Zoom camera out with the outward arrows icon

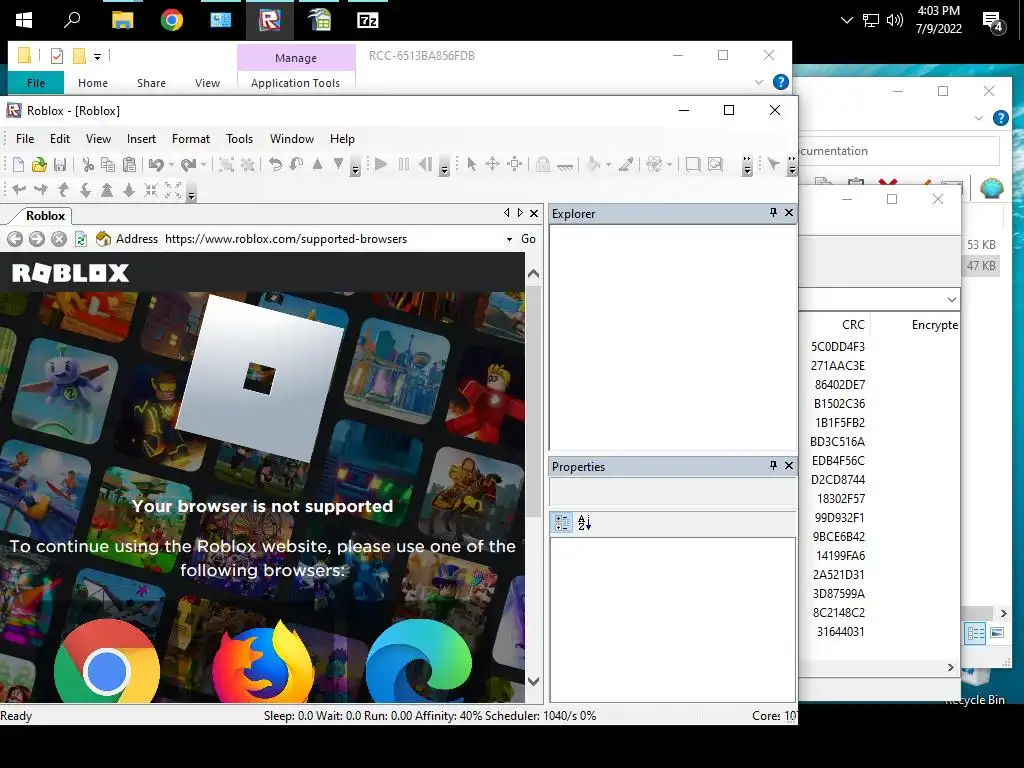click(x=173, y=190)
